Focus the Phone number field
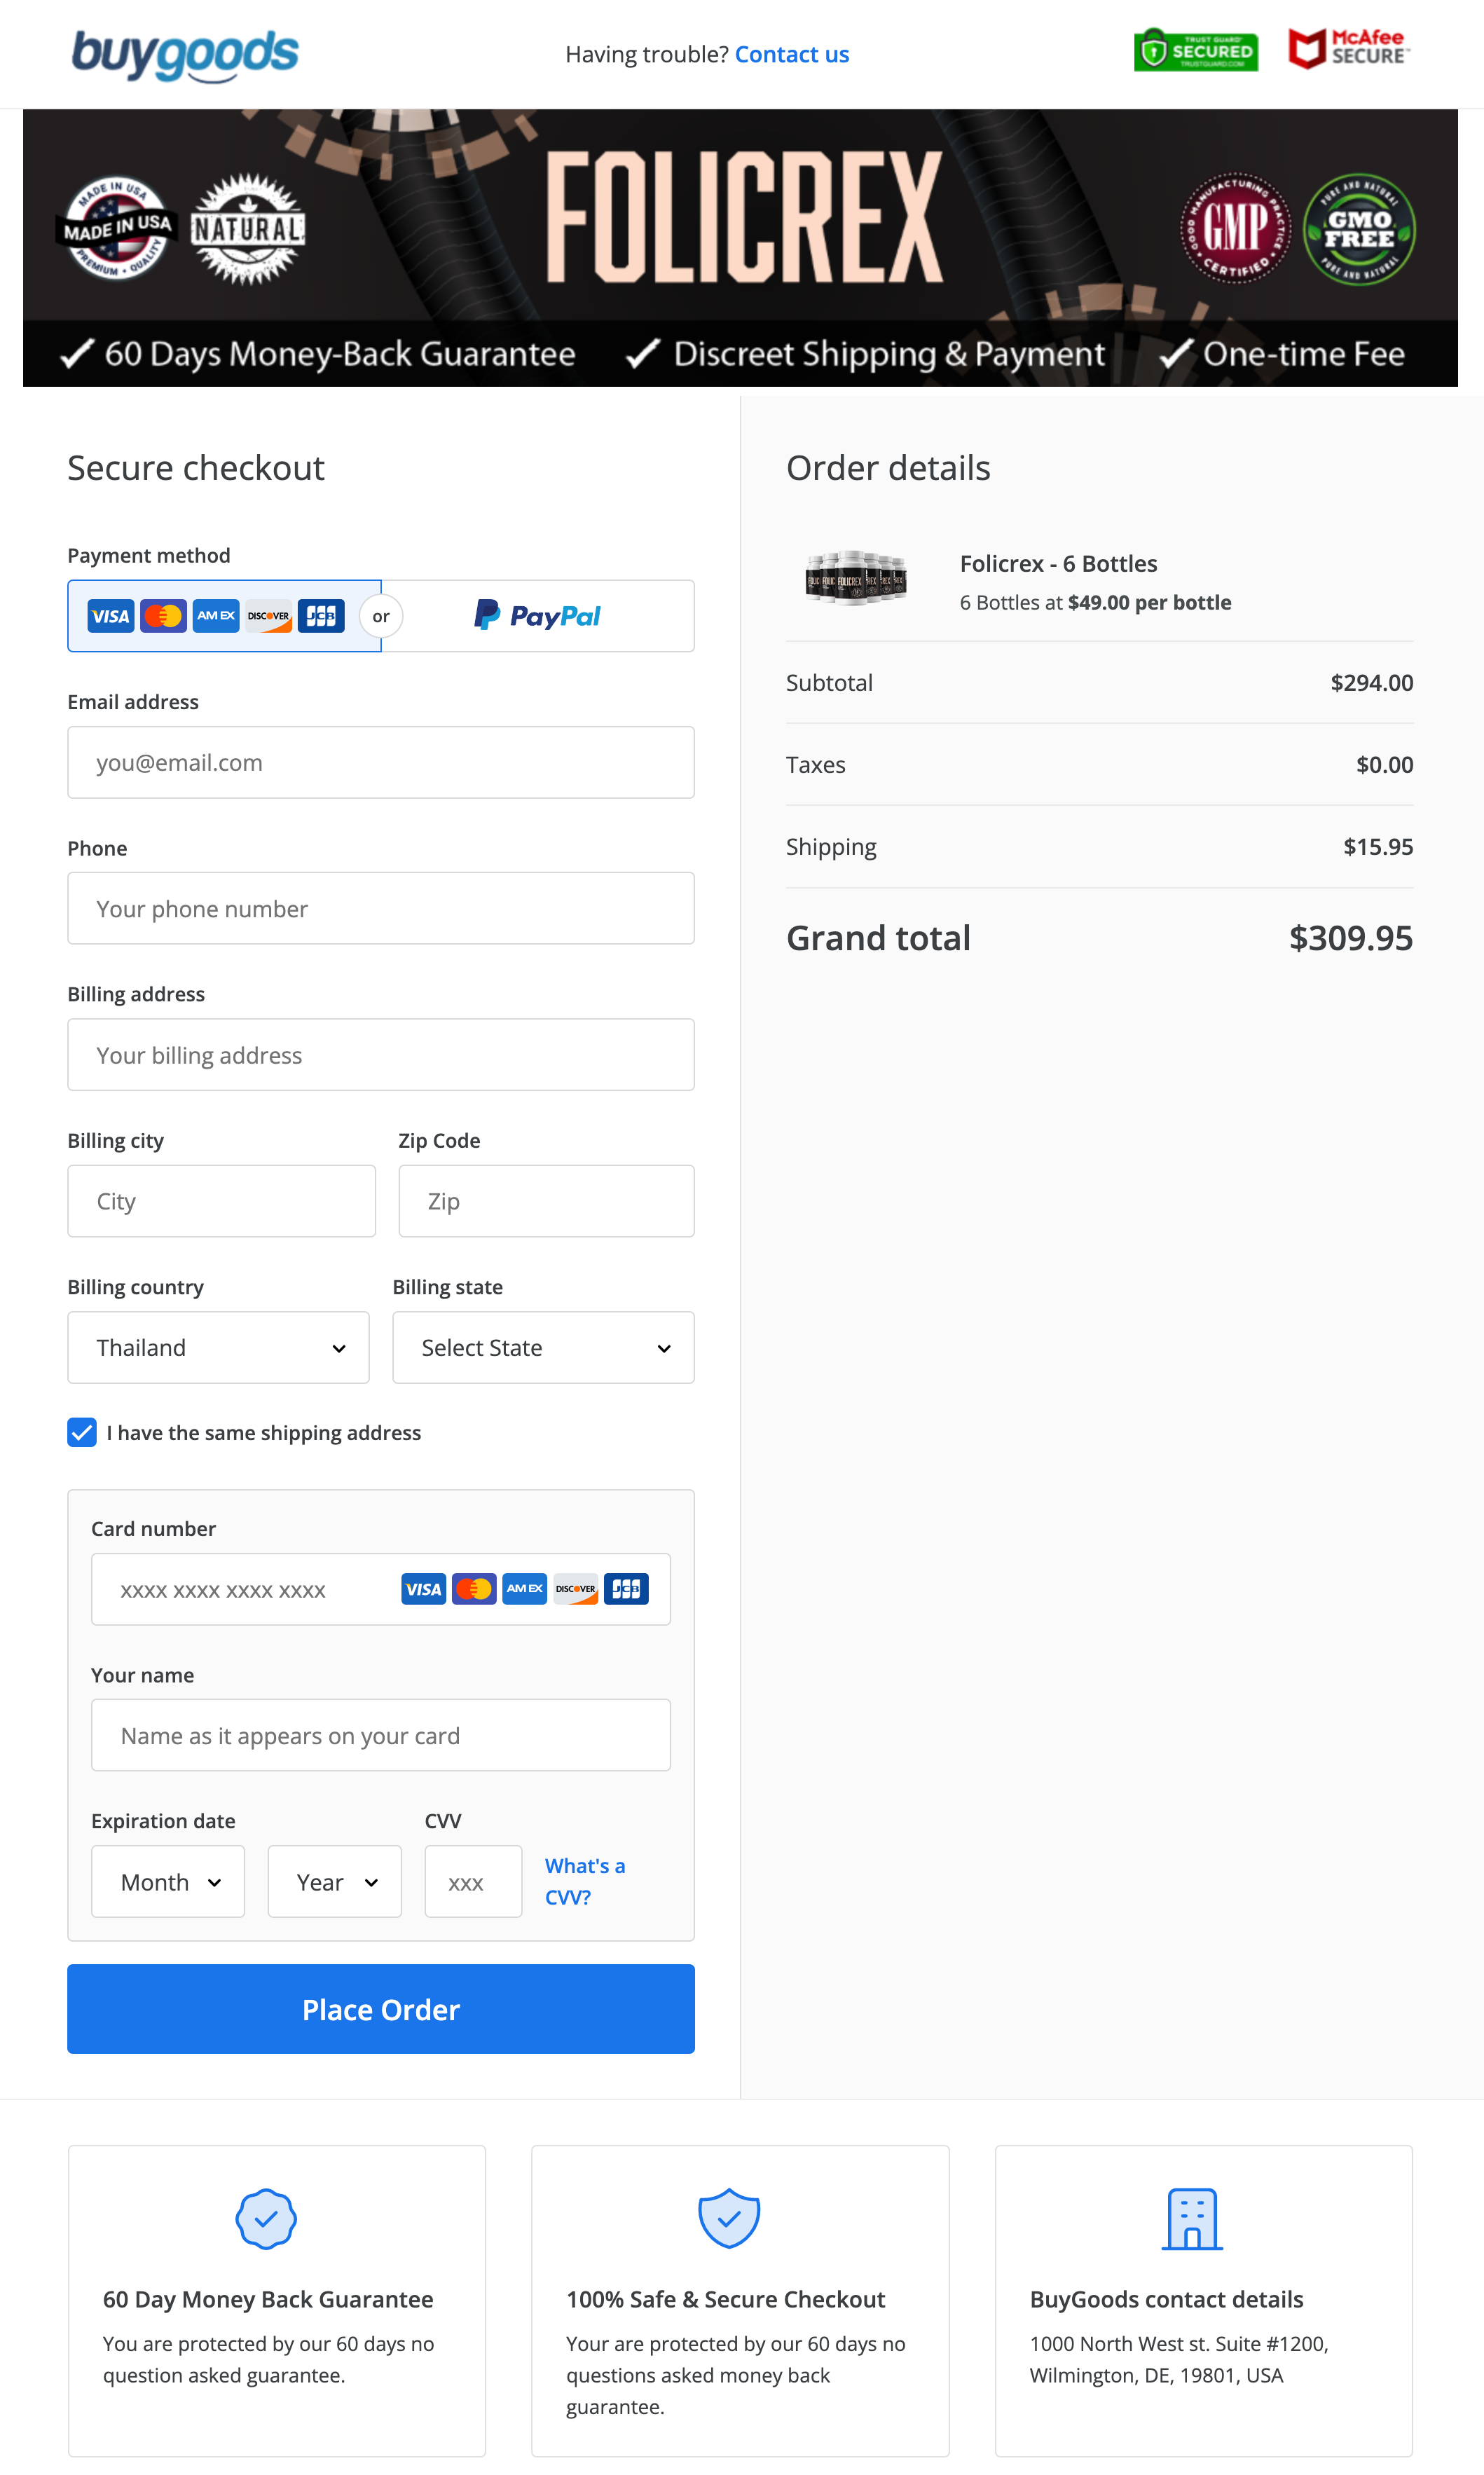Viewport: 1484px width, 2475px height. tap(381, 908)
